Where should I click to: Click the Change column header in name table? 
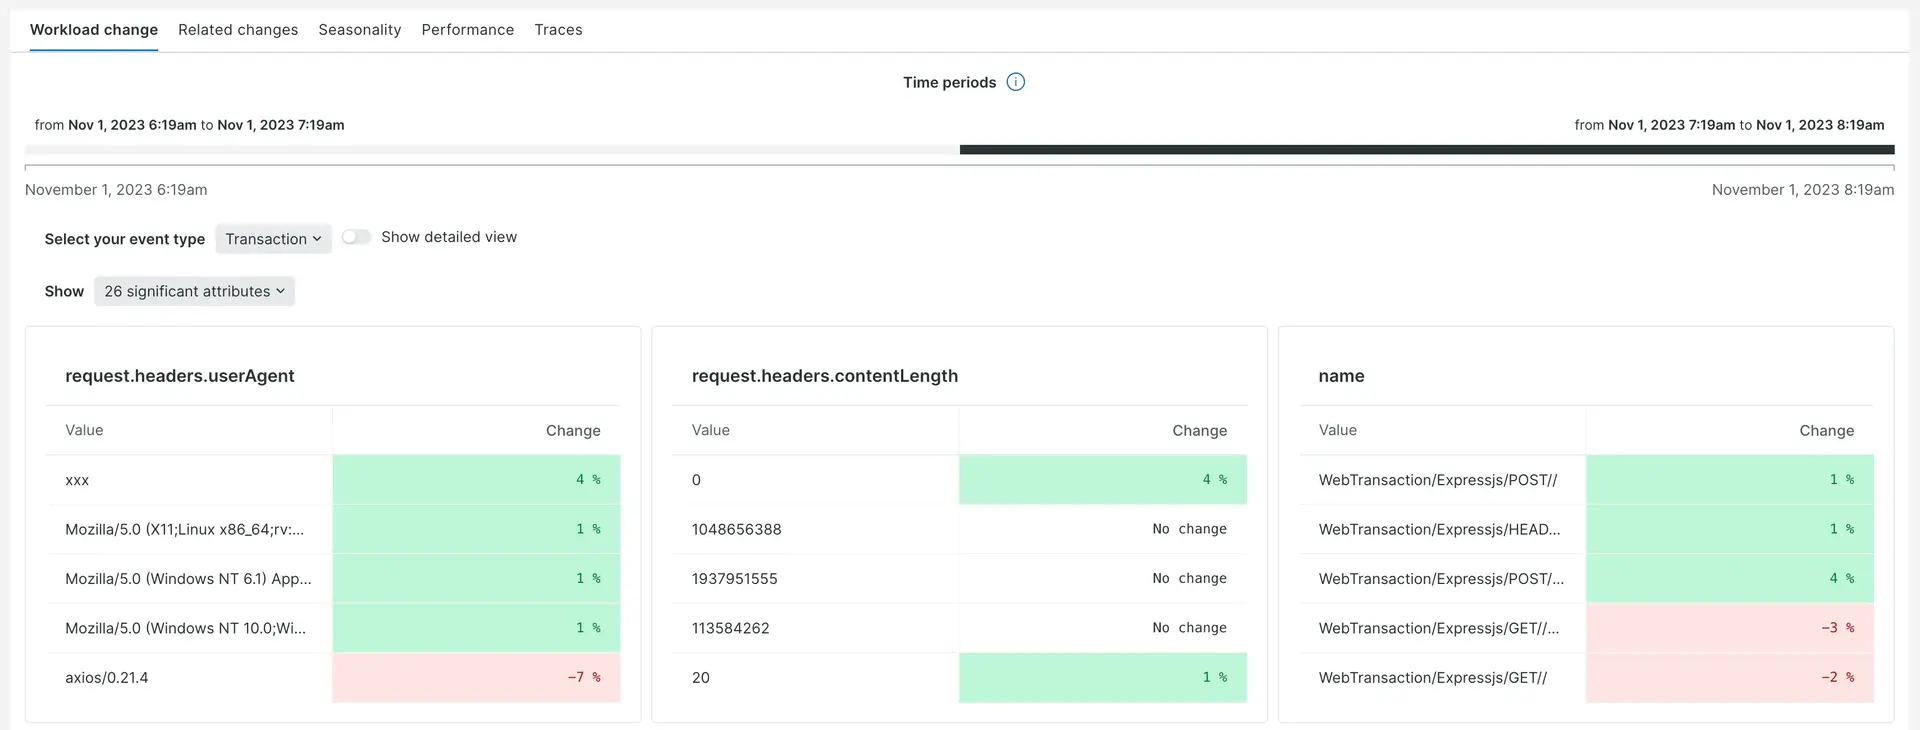click(x=1826, y=431)
